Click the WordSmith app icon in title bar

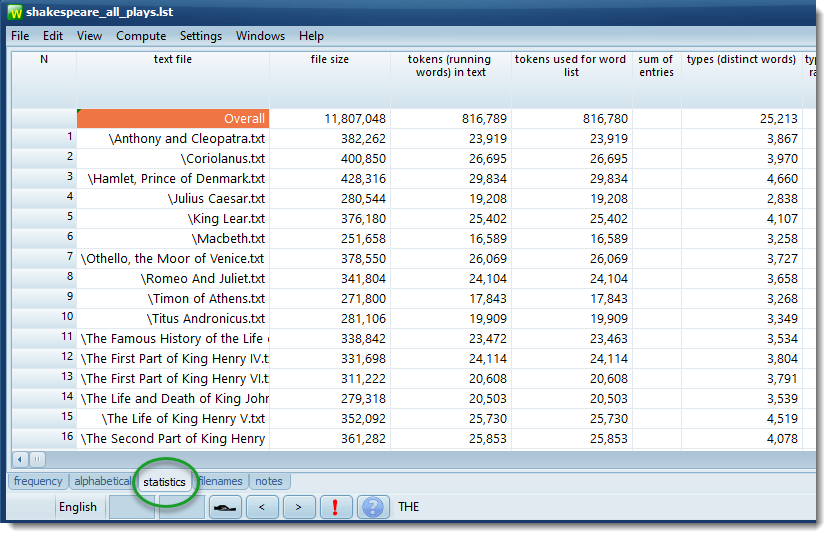pos(15,12)
